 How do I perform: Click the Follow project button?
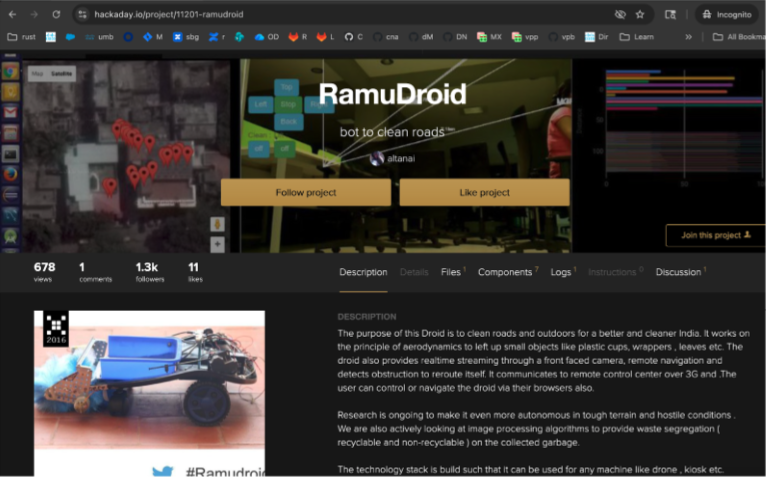click(x=306, y=192)
